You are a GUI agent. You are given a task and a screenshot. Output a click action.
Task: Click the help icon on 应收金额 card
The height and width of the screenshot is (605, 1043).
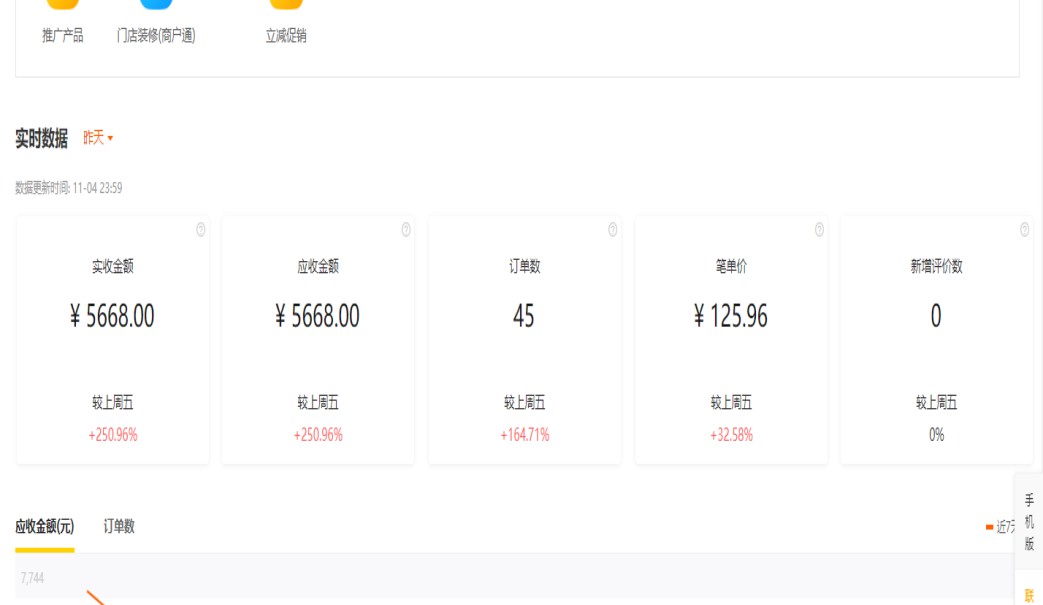406,230
